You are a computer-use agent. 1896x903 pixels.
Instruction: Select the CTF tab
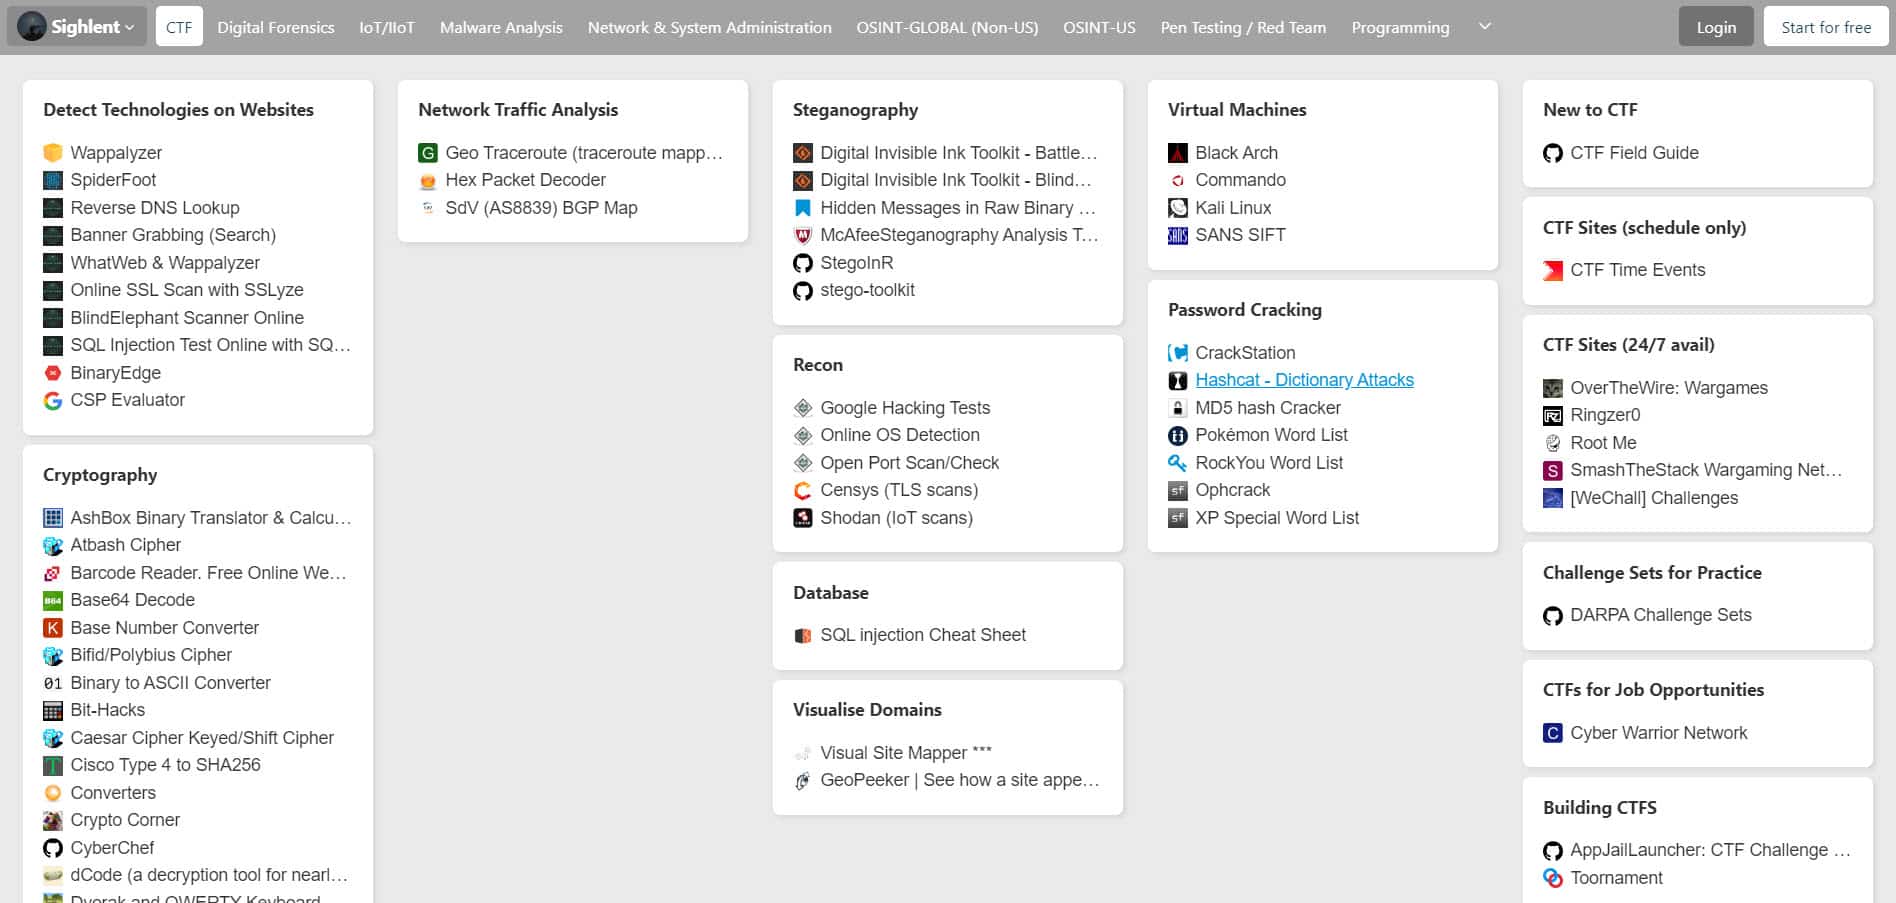pos(179,27)
